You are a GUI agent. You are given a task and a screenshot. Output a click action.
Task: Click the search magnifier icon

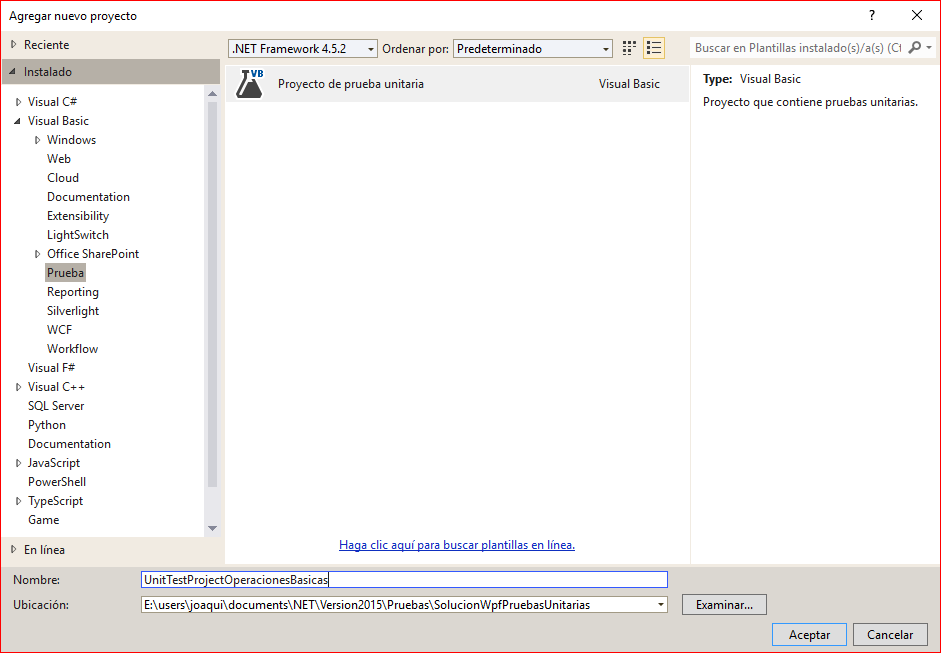click(x=914, y=47)
